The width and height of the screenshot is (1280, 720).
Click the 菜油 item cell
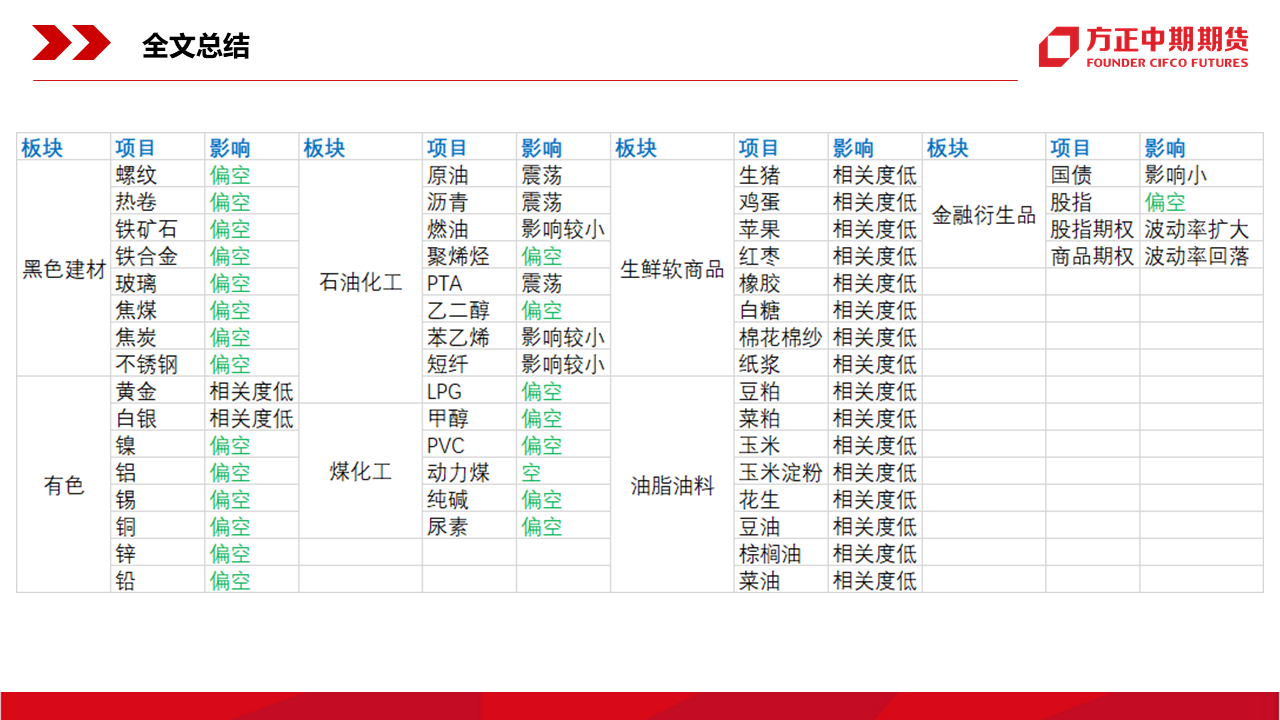[781, 580]
